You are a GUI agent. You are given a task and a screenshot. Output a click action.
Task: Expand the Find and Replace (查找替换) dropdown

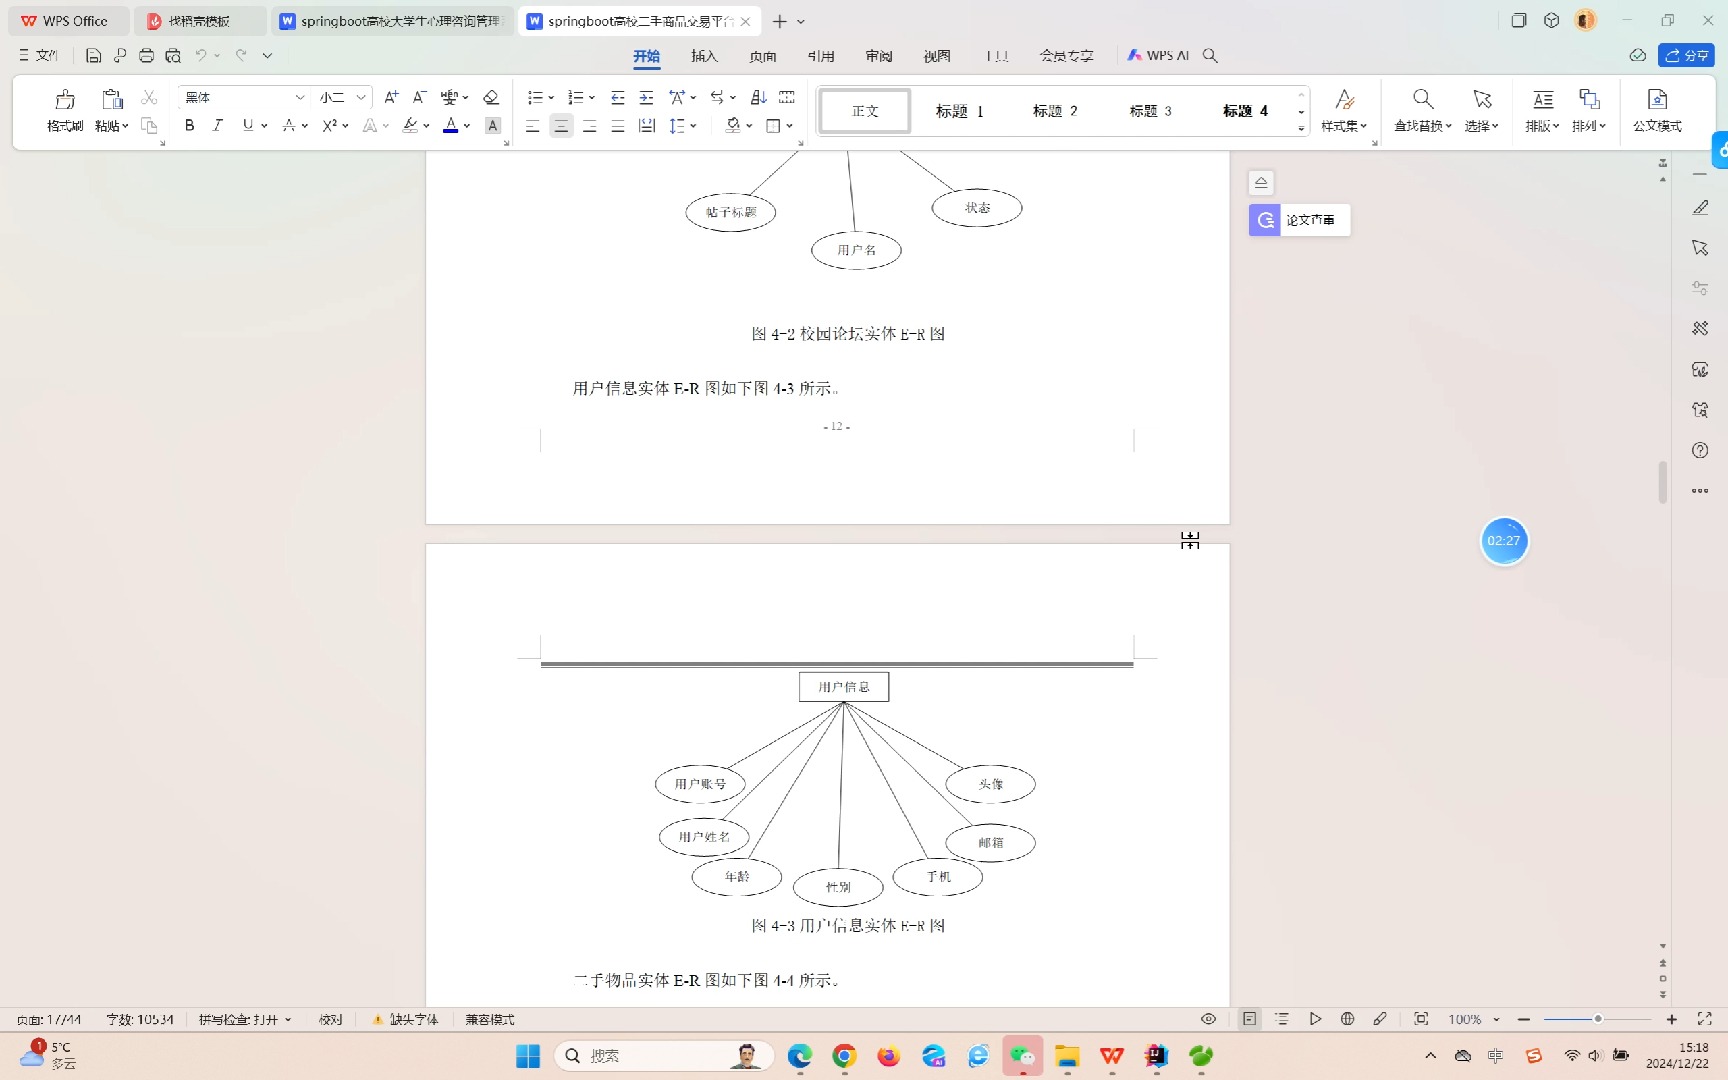[1422, 126]
